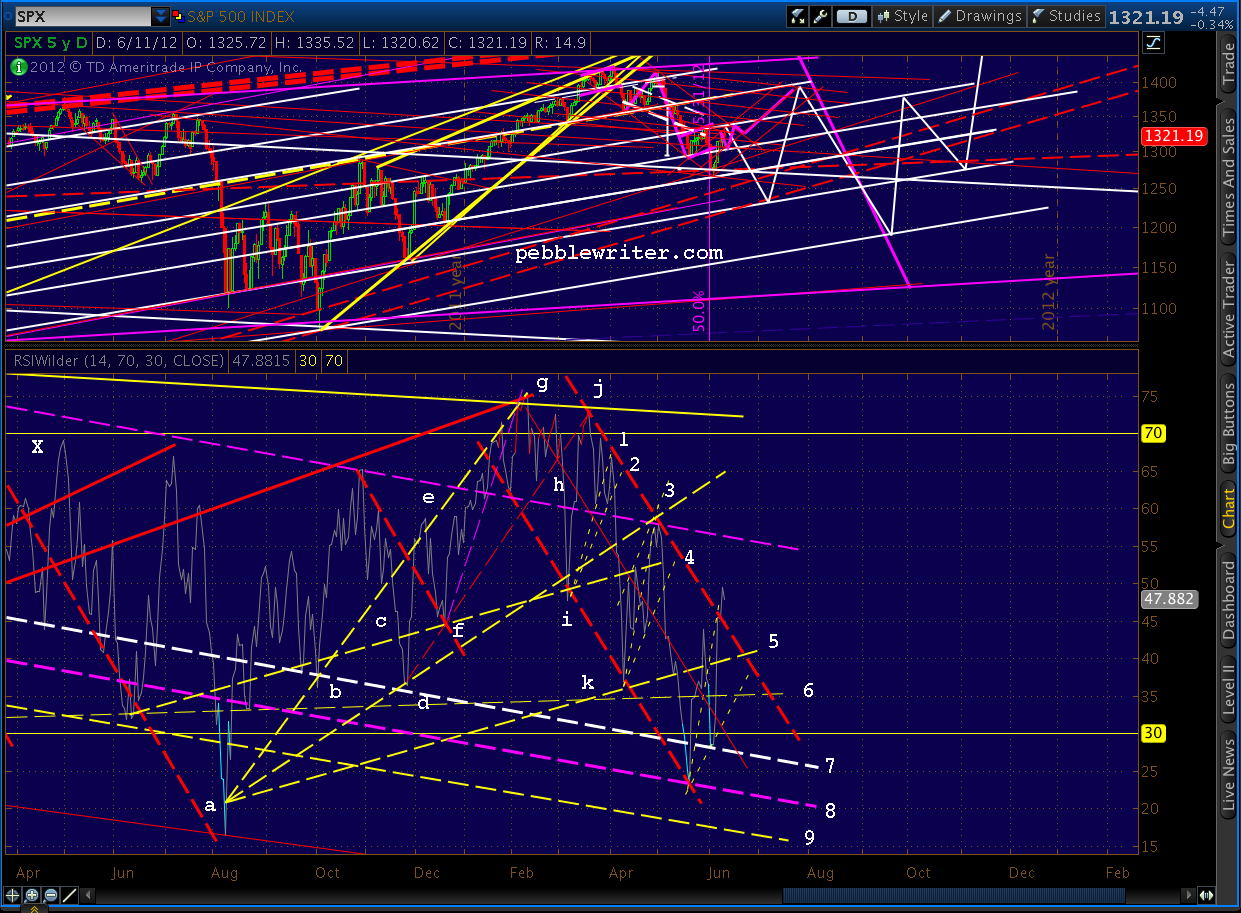
Task: Click the green info icon
Action: click(18, 67)
